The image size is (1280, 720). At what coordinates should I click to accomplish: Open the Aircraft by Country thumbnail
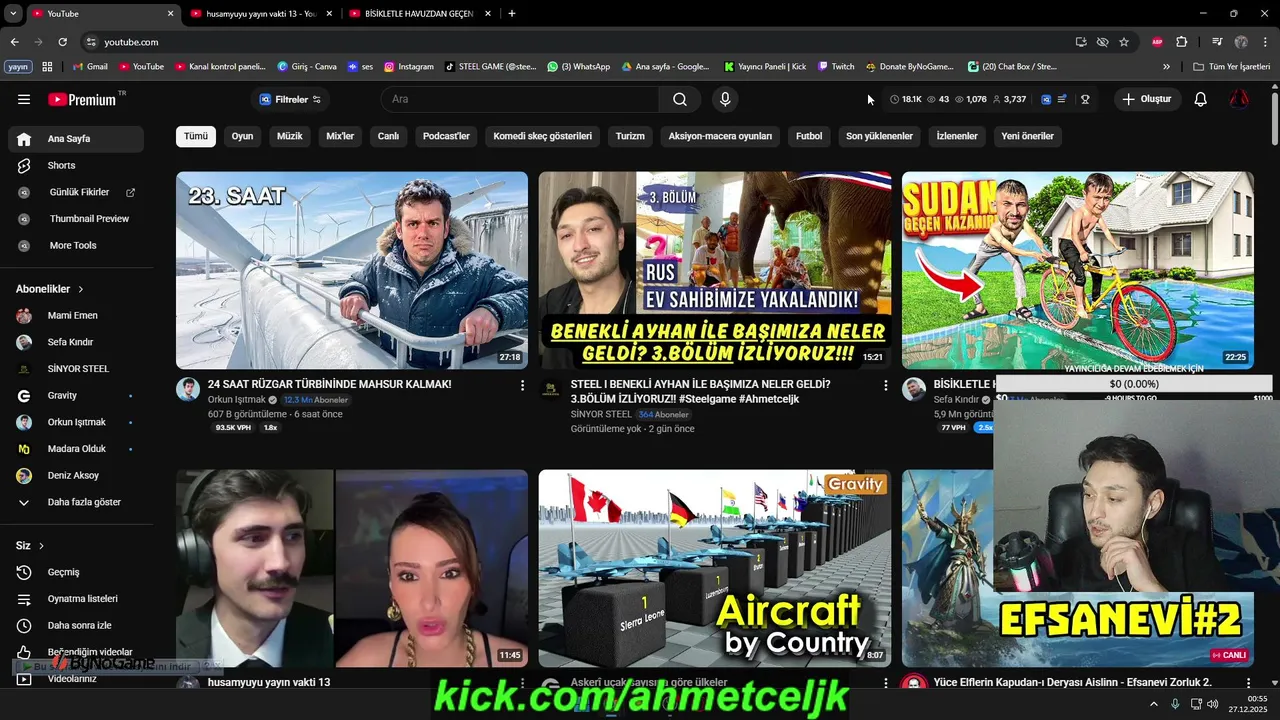point(714,568)
